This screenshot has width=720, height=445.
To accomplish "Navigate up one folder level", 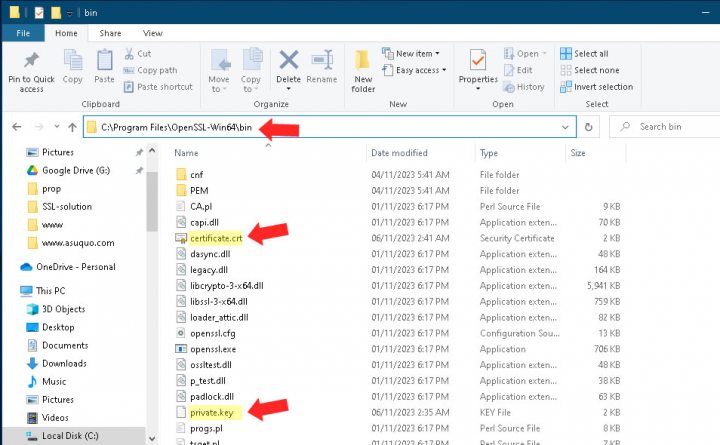I will 72,127.
